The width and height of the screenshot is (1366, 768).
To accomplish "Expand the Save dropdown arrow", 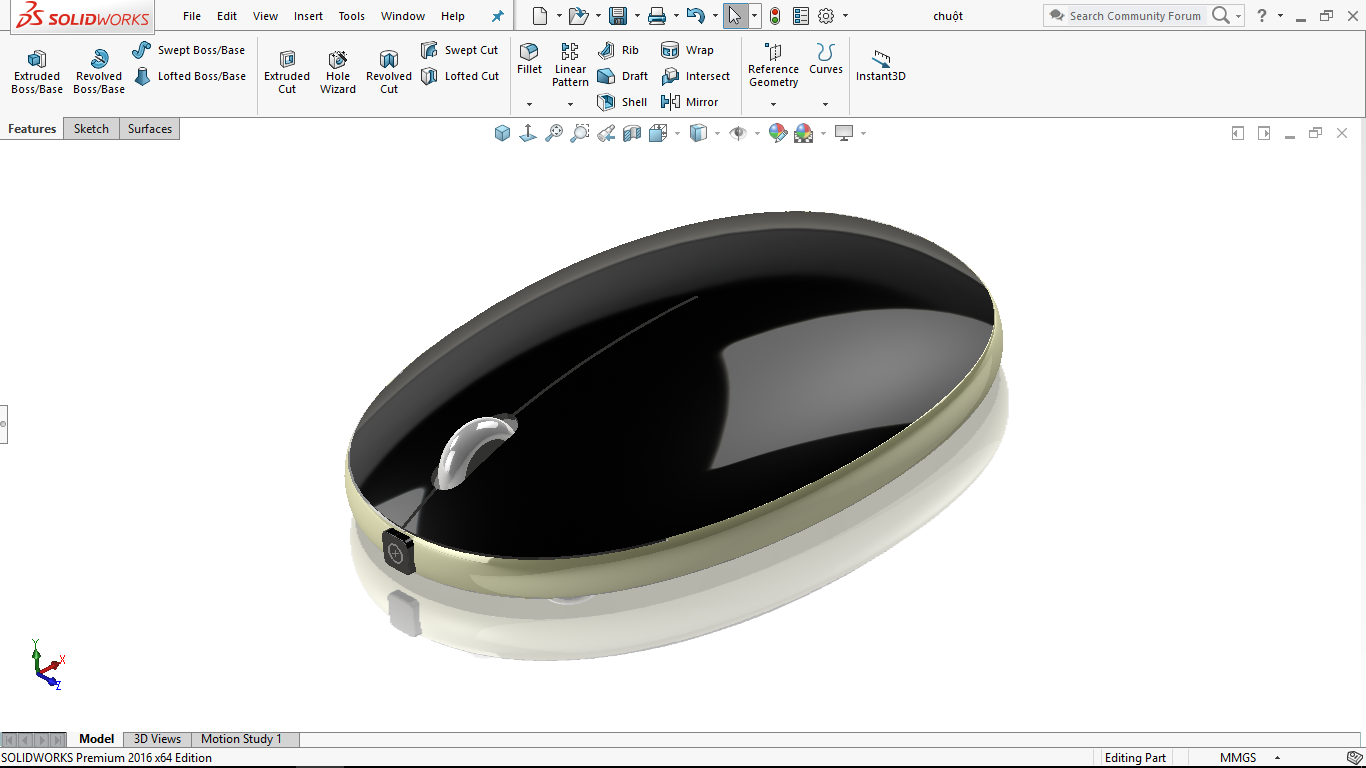I will (637, 16).
